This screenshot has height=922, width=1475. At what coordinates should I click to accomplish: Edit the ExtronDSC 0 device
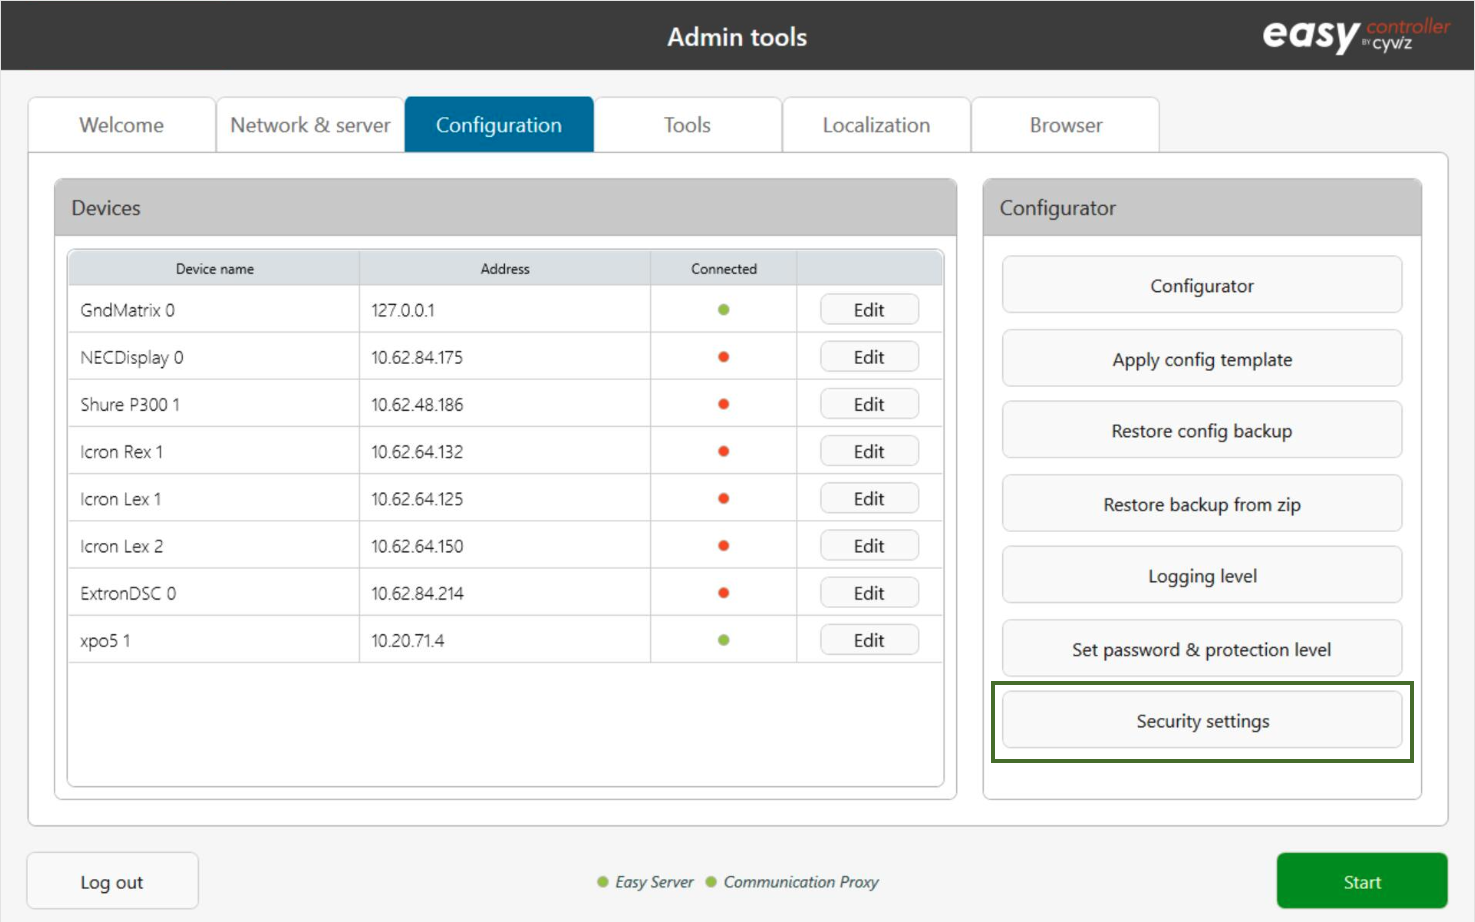coord(868,593)
